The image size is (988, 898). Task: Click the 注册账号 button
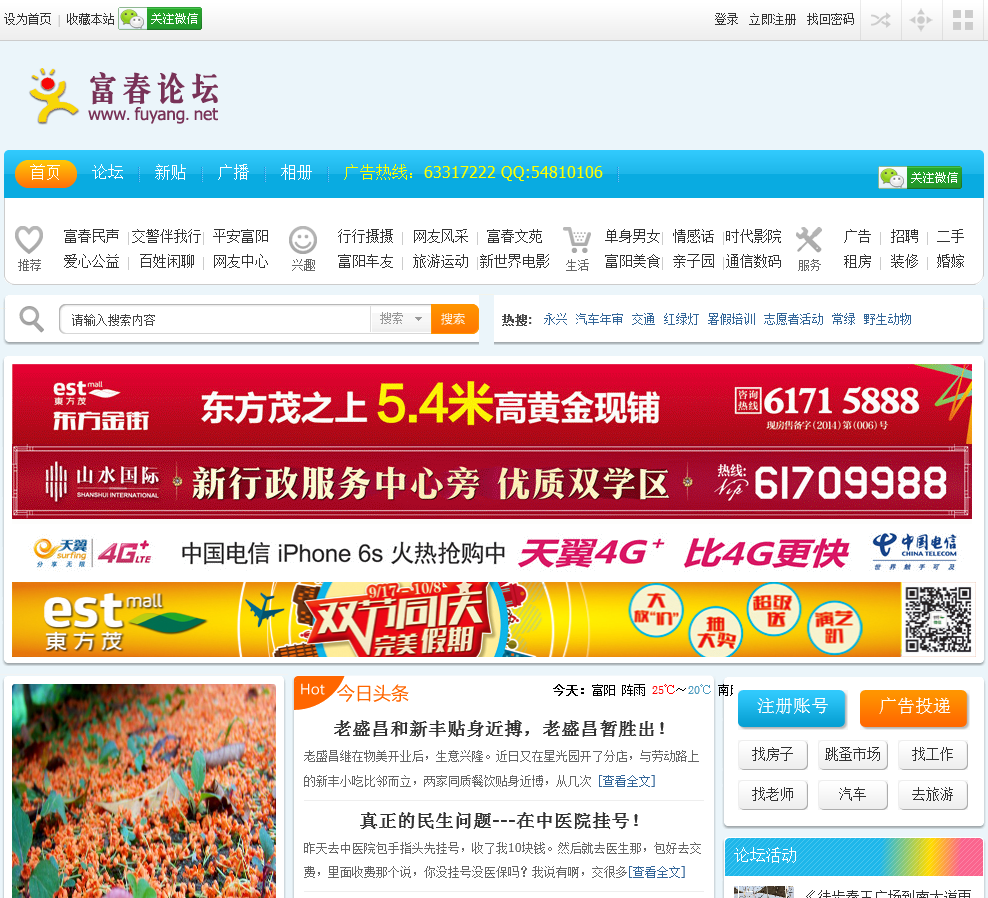(791, 707)
